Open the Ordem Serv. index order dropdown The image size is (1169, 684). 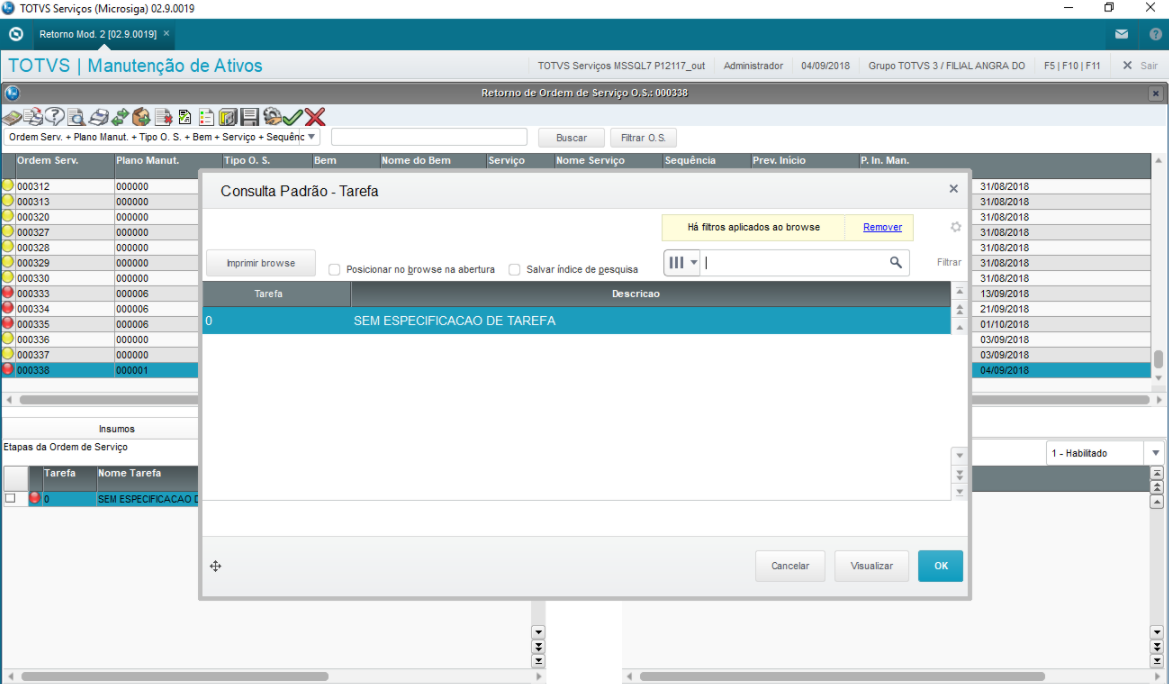[x=312, y=137]
